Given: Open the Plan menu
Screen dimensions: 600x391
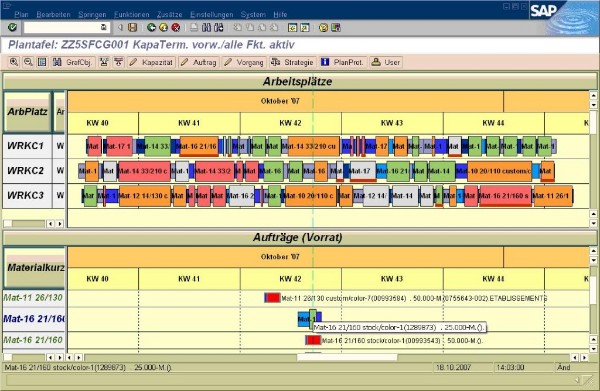Looking at the screenshot, I should click(21, 15).
